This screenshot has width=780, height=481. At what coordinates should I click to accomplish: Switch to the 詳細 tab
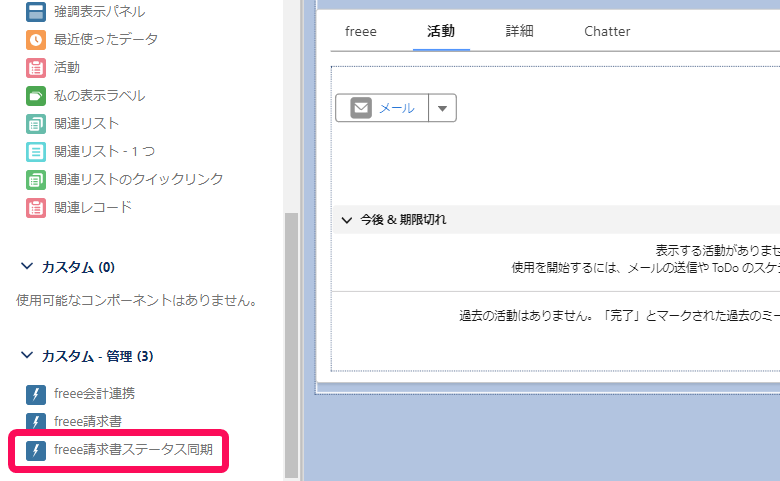[519, 31]
